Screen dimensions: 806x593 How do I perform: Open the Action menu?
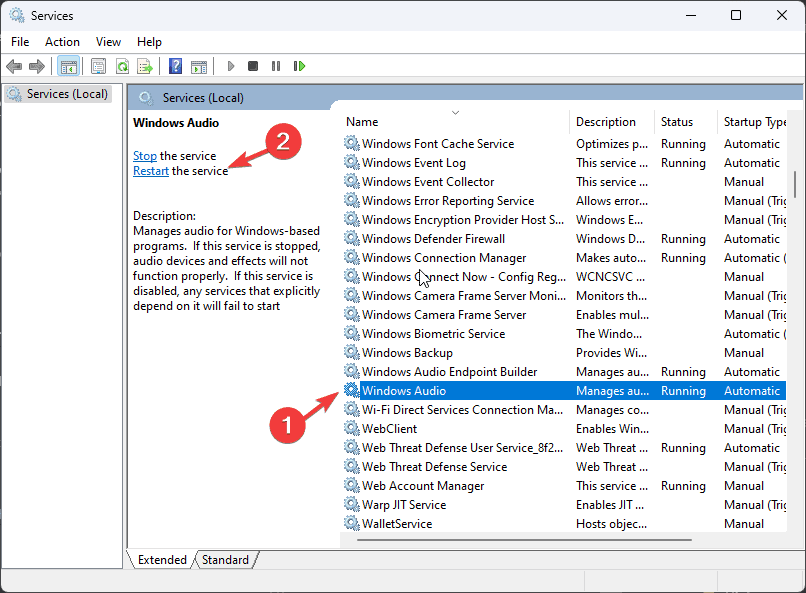point(62,42)
